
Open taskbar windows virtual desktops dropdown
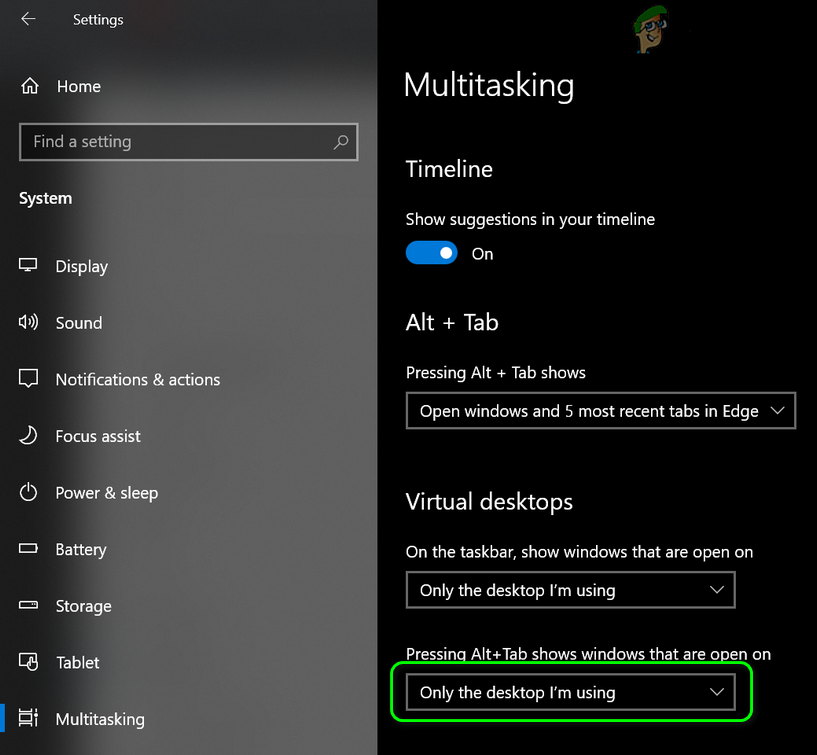click(571, 590)
